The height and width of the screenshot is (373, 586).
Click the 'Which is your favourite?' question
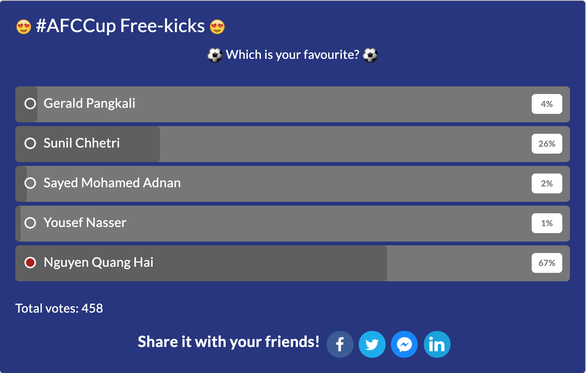292,55
